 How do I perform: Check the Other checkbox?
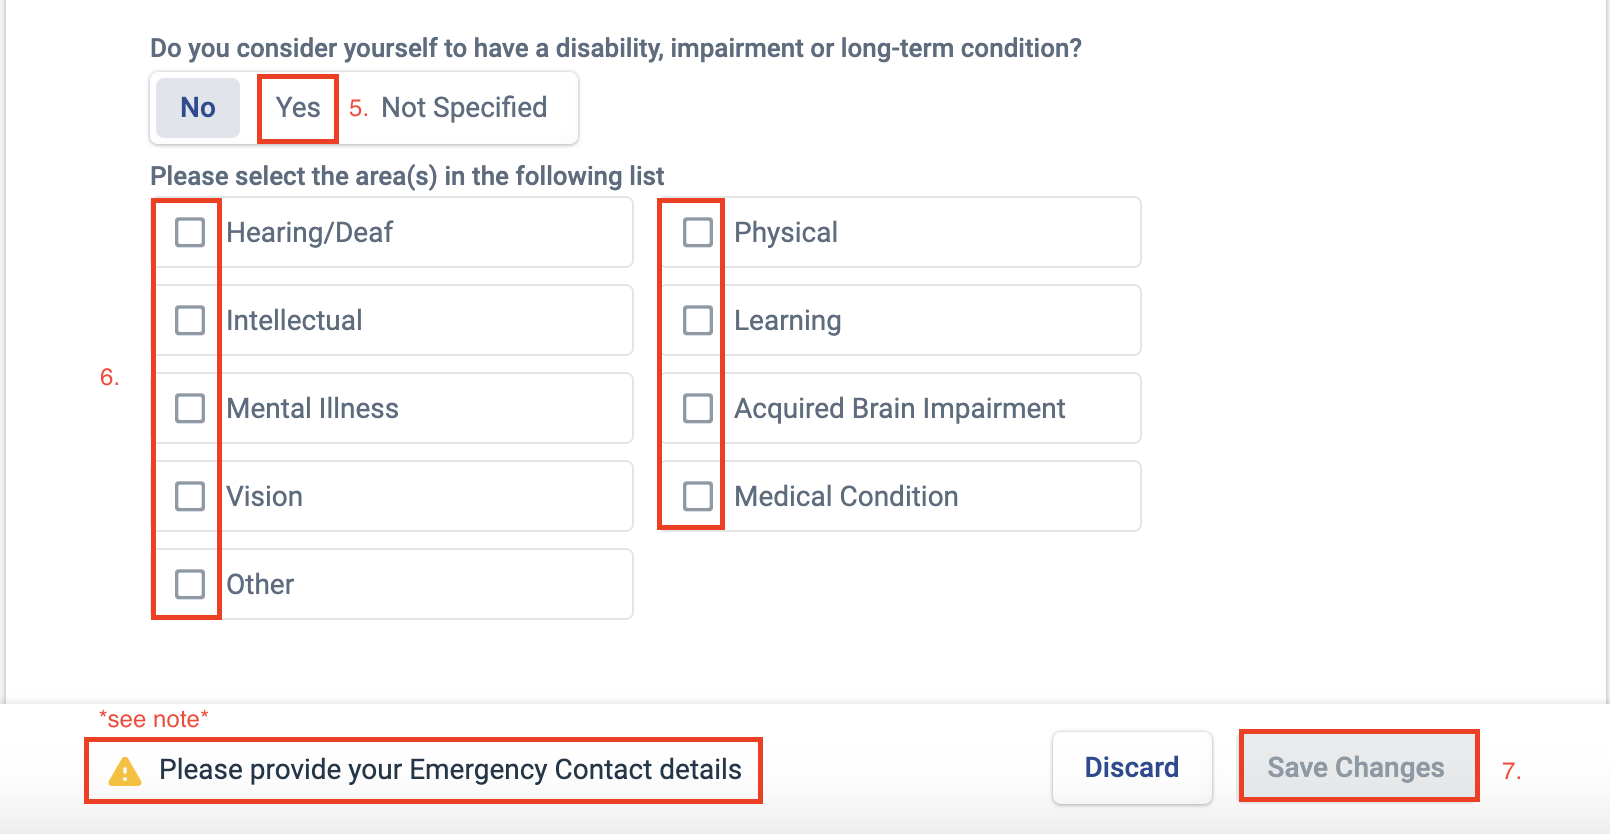[x=190, y=584]
